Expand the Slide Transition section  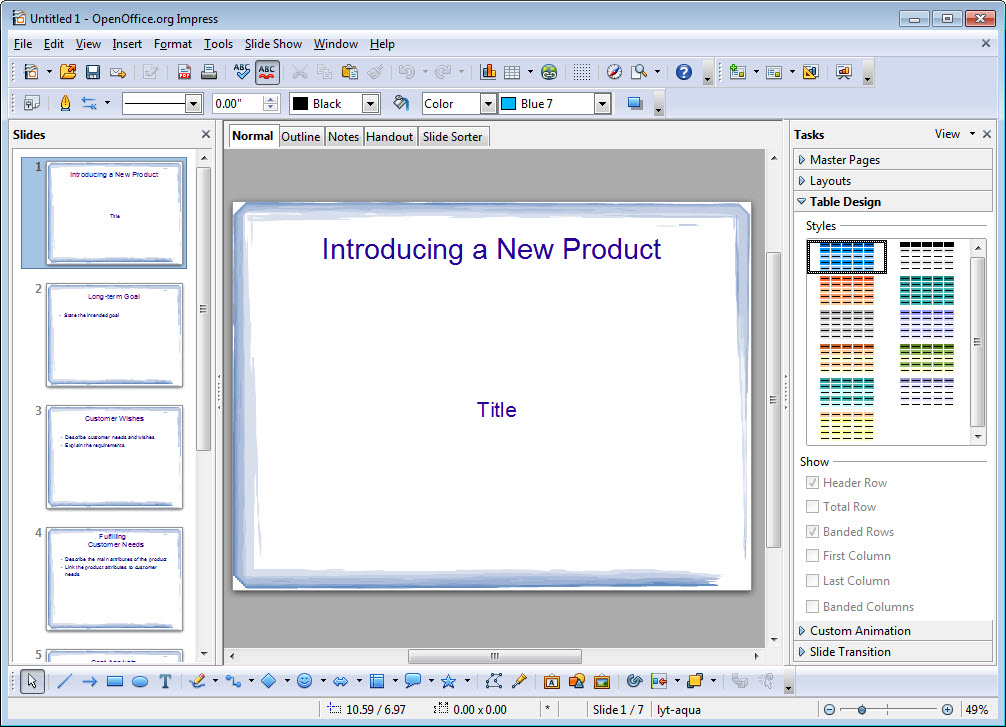point(892,651)
